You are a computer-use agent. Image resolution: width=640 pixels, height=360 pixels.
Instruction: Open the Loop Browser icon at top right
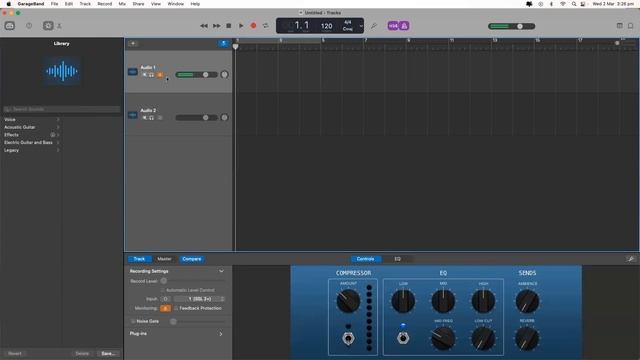pyautogui.click(x=620, y=26)
